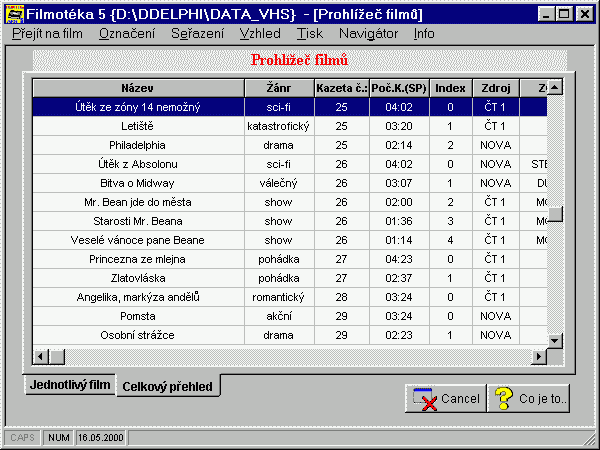Click the Žánr column header
Viewport: 600px width, 450px height.
pos(279,88)
